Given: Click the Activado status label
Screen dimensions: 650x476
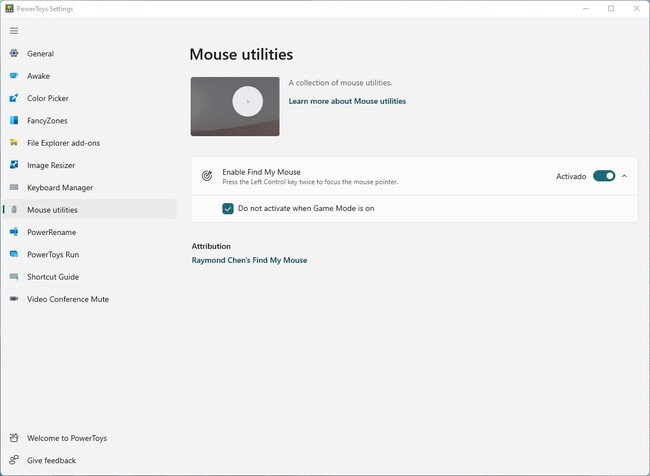Looking at the screenshot, I should [571, 176].
